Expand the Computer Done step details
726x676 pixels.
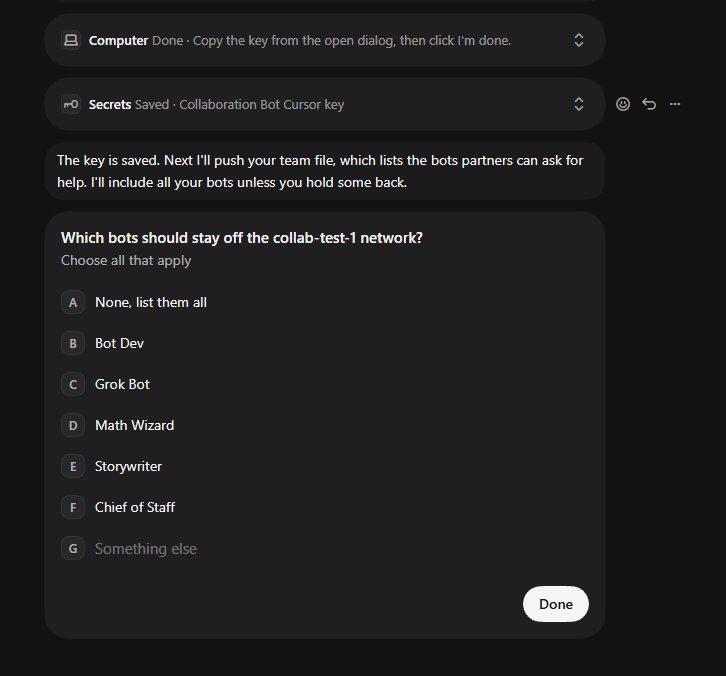[579, 40]
